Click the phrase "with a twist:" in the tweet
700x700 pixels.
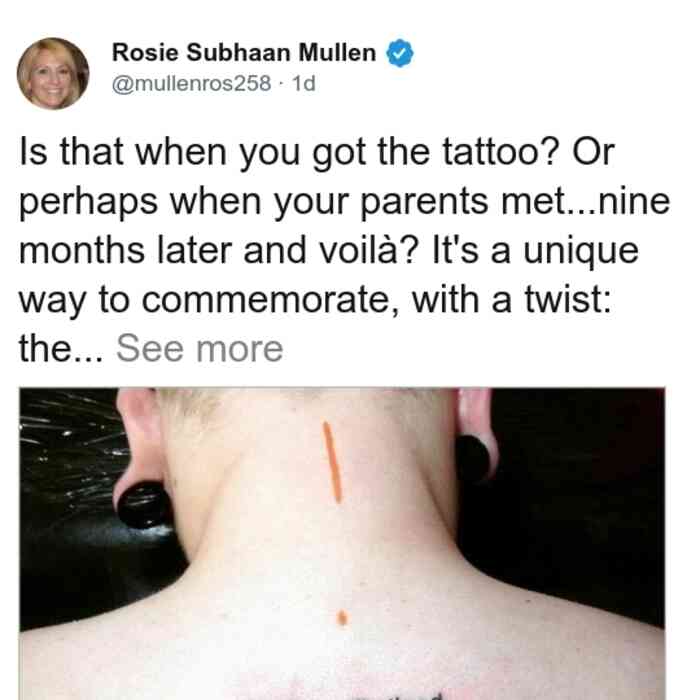pos(512,299)
